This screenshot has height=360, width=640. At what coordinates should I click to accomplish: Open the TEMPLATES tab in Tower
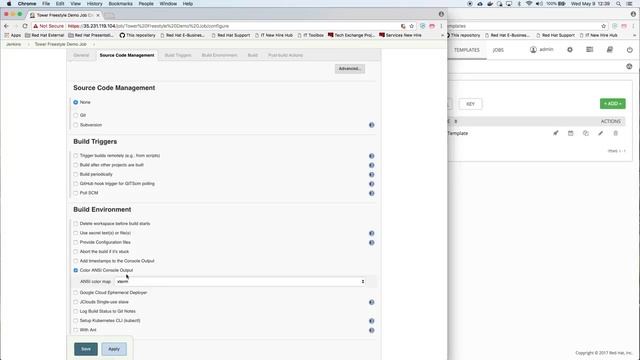pyautogui.click(x=467, y=50)
